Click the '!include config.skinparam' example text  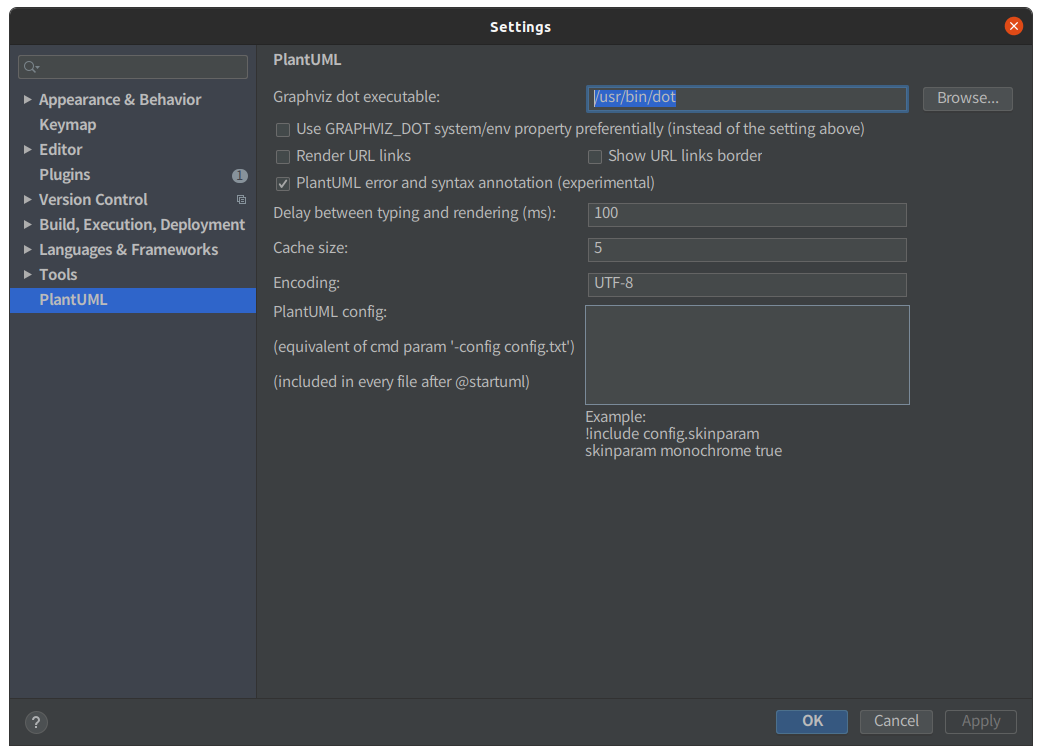coord(672,434)
